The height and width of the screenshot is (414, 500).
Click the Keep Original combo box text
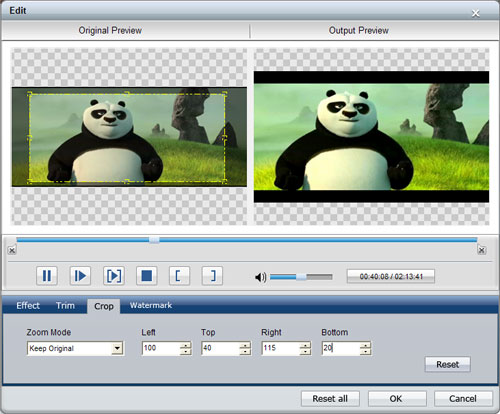51,348
